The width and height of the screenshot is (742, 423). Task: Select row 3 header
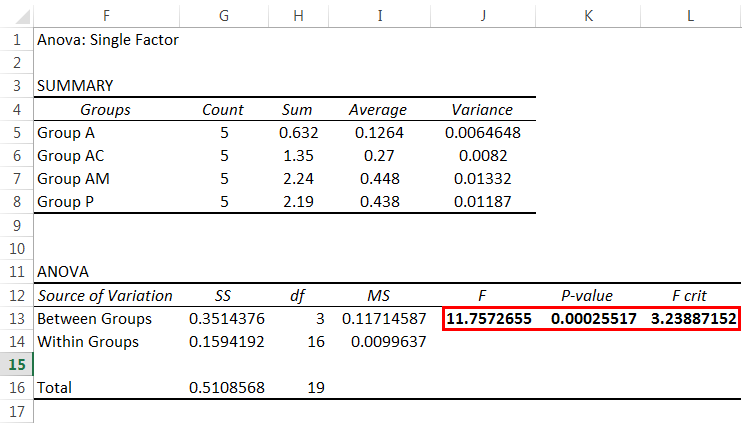click(x=17, y=86)
